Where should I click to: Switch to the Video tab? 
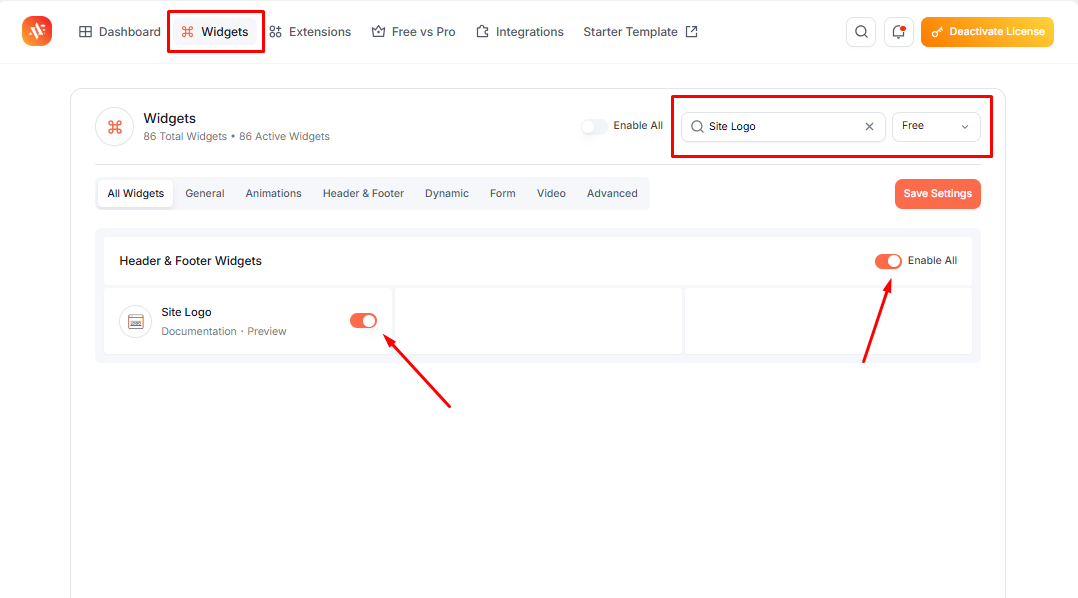coord(551,194)
